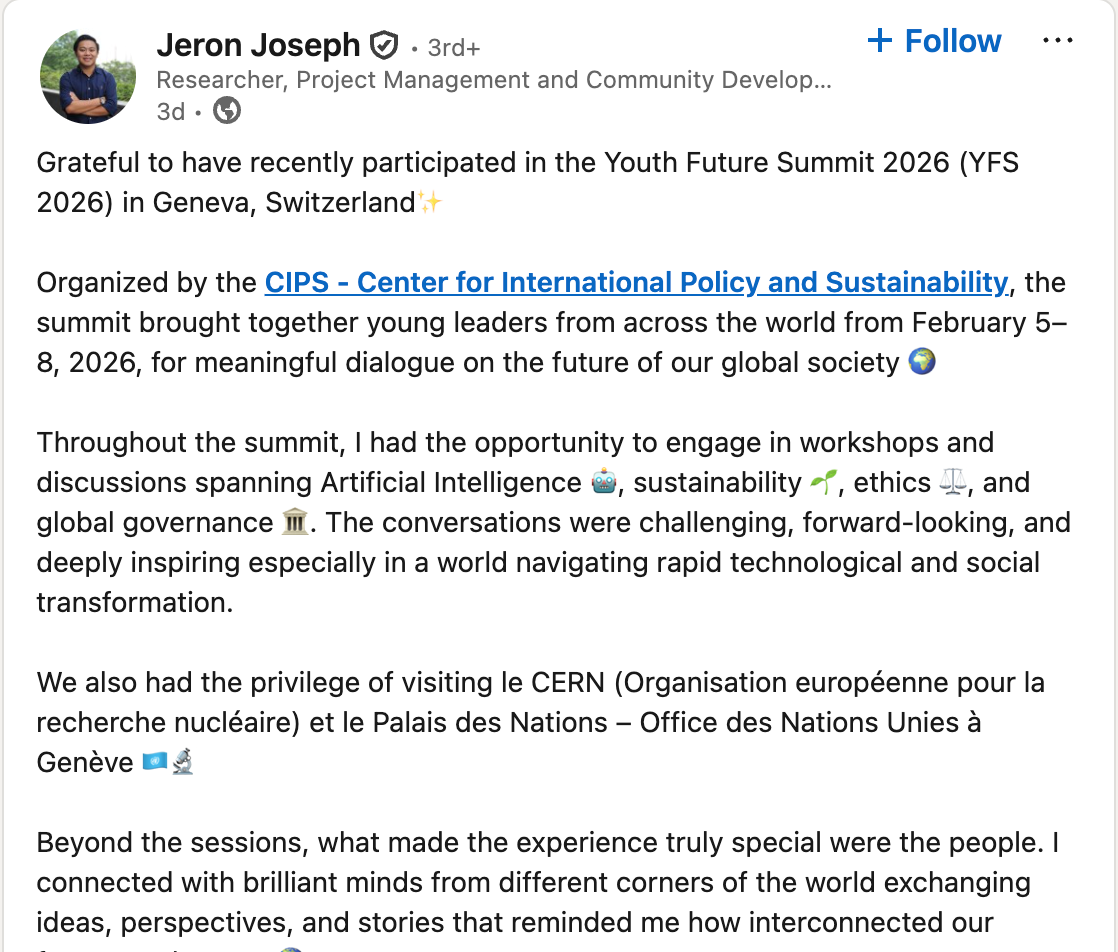Screen dimensions: 1118x952
Task: Click Jeron Joseph's profile photo
Action: (87, 76)
